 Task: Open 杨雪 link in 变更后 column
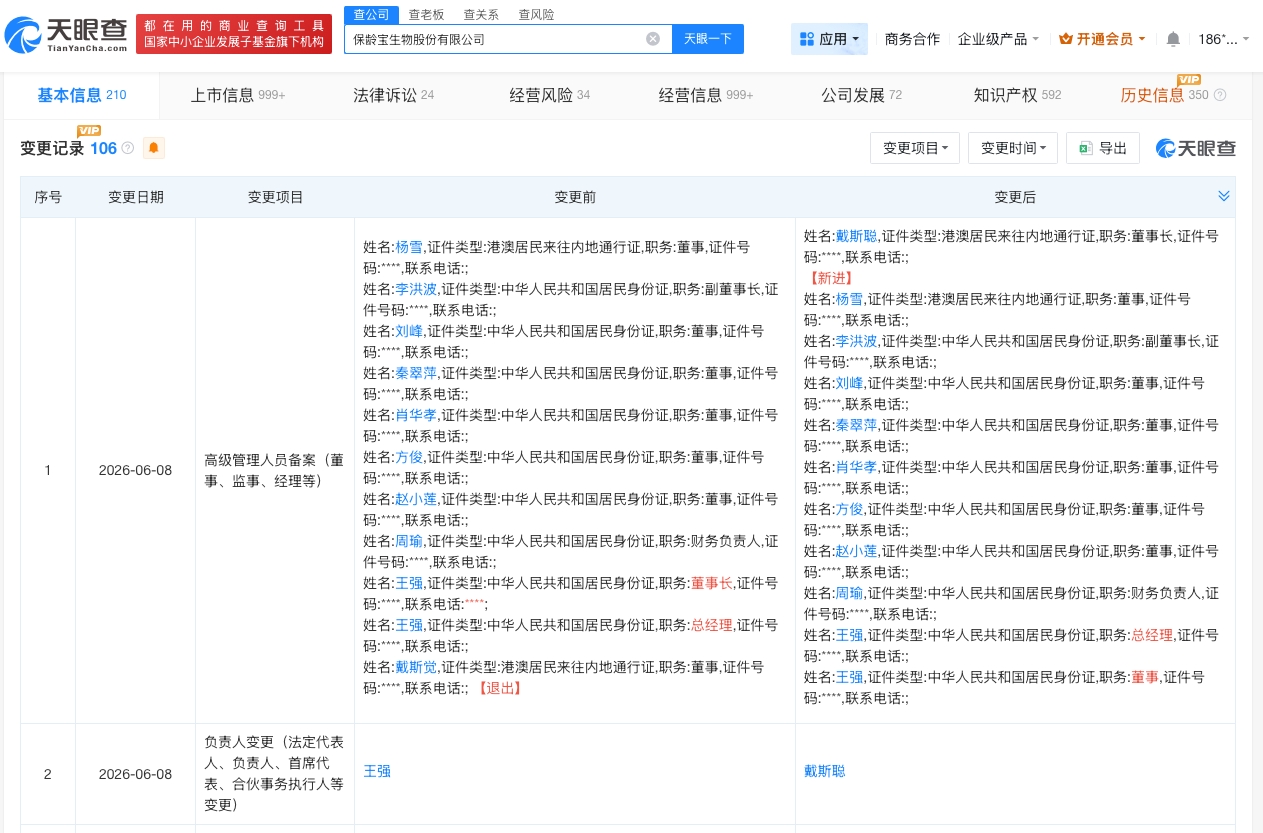tap(849, 299)
